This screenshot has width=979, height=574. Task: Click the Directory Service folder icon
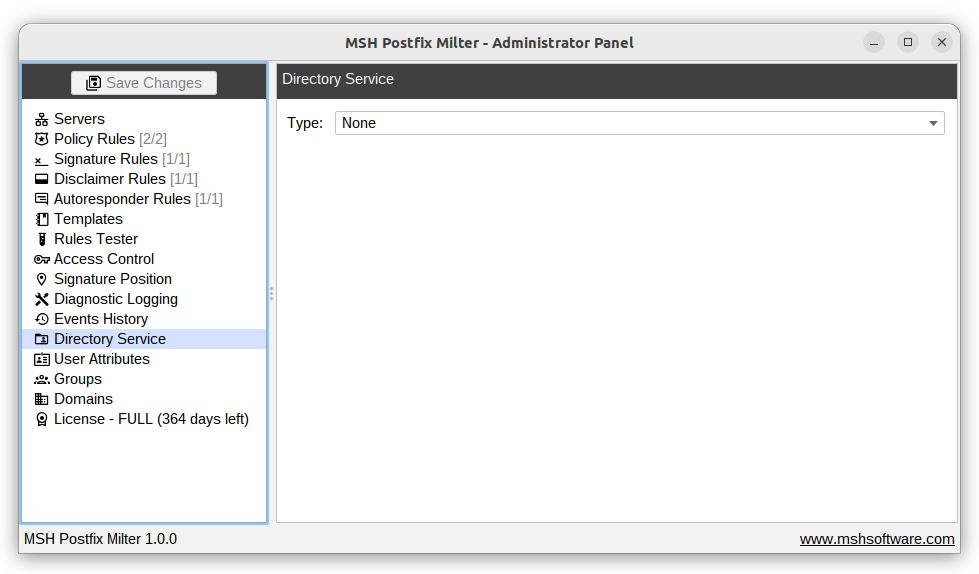coord(41,339)
